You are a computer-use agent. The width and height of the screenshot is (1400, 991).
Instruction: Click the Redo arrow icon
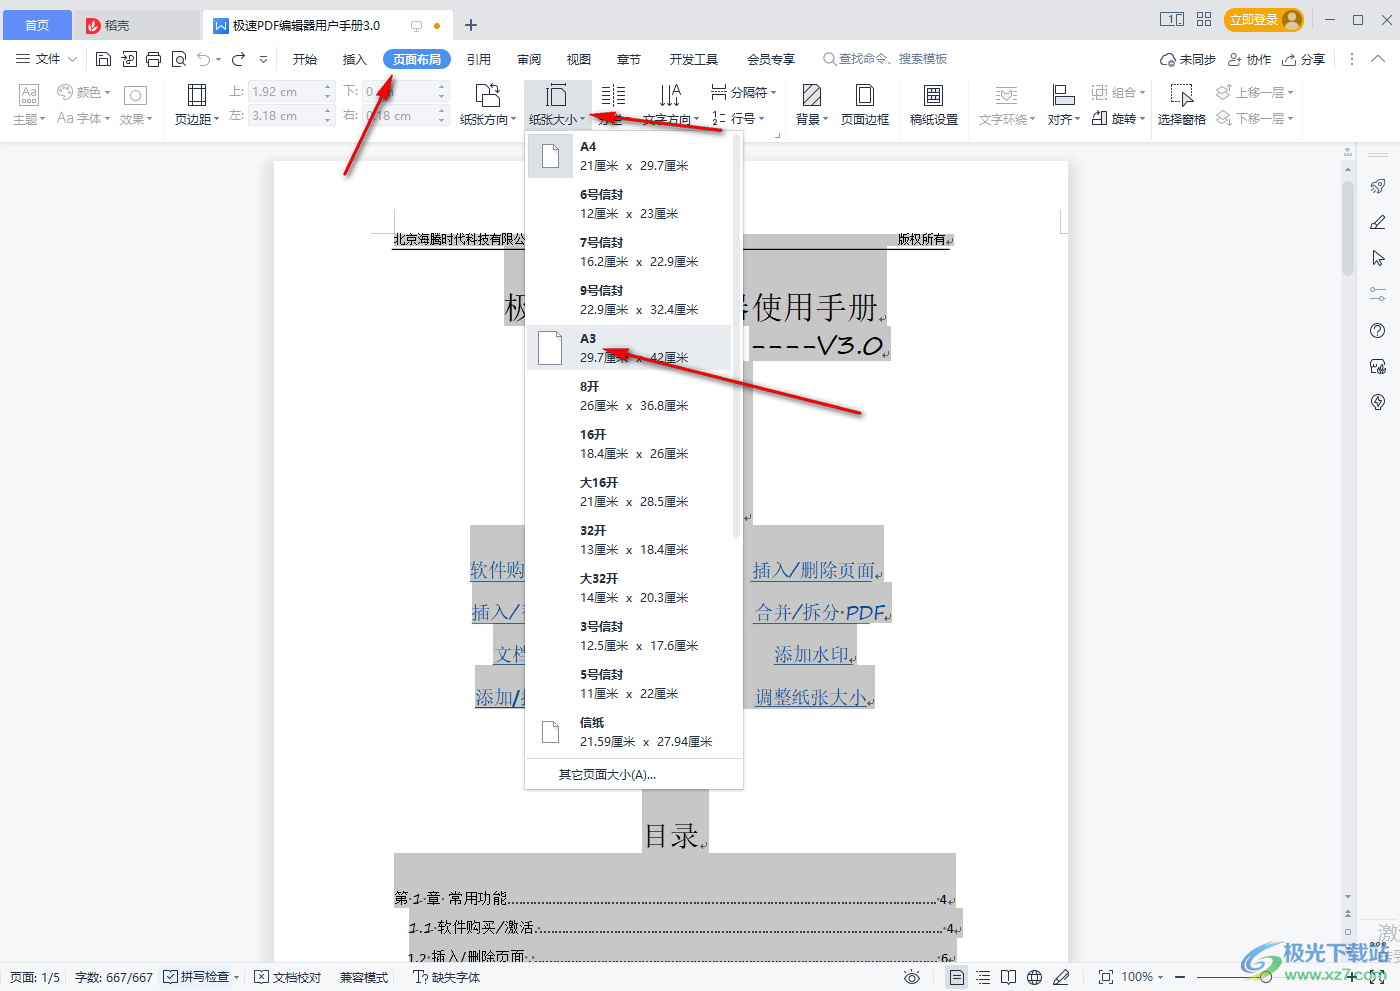[x=238, y=59]
